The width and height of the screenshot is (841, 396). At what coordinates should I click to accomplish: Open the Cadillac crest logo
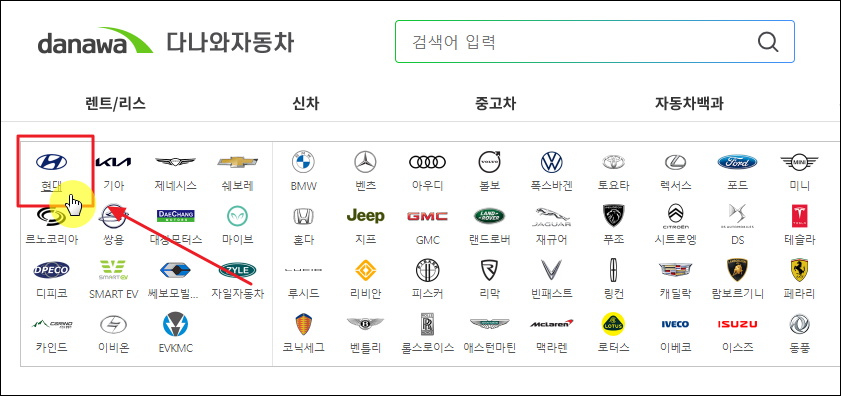coord(675,270)
